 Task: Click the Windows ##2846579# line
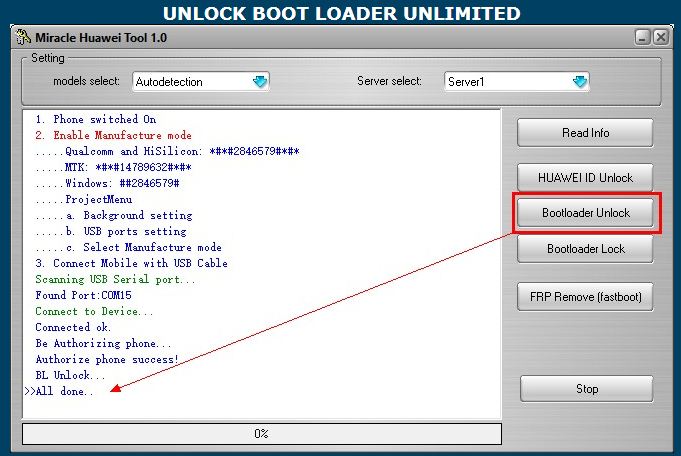[107, 183]
